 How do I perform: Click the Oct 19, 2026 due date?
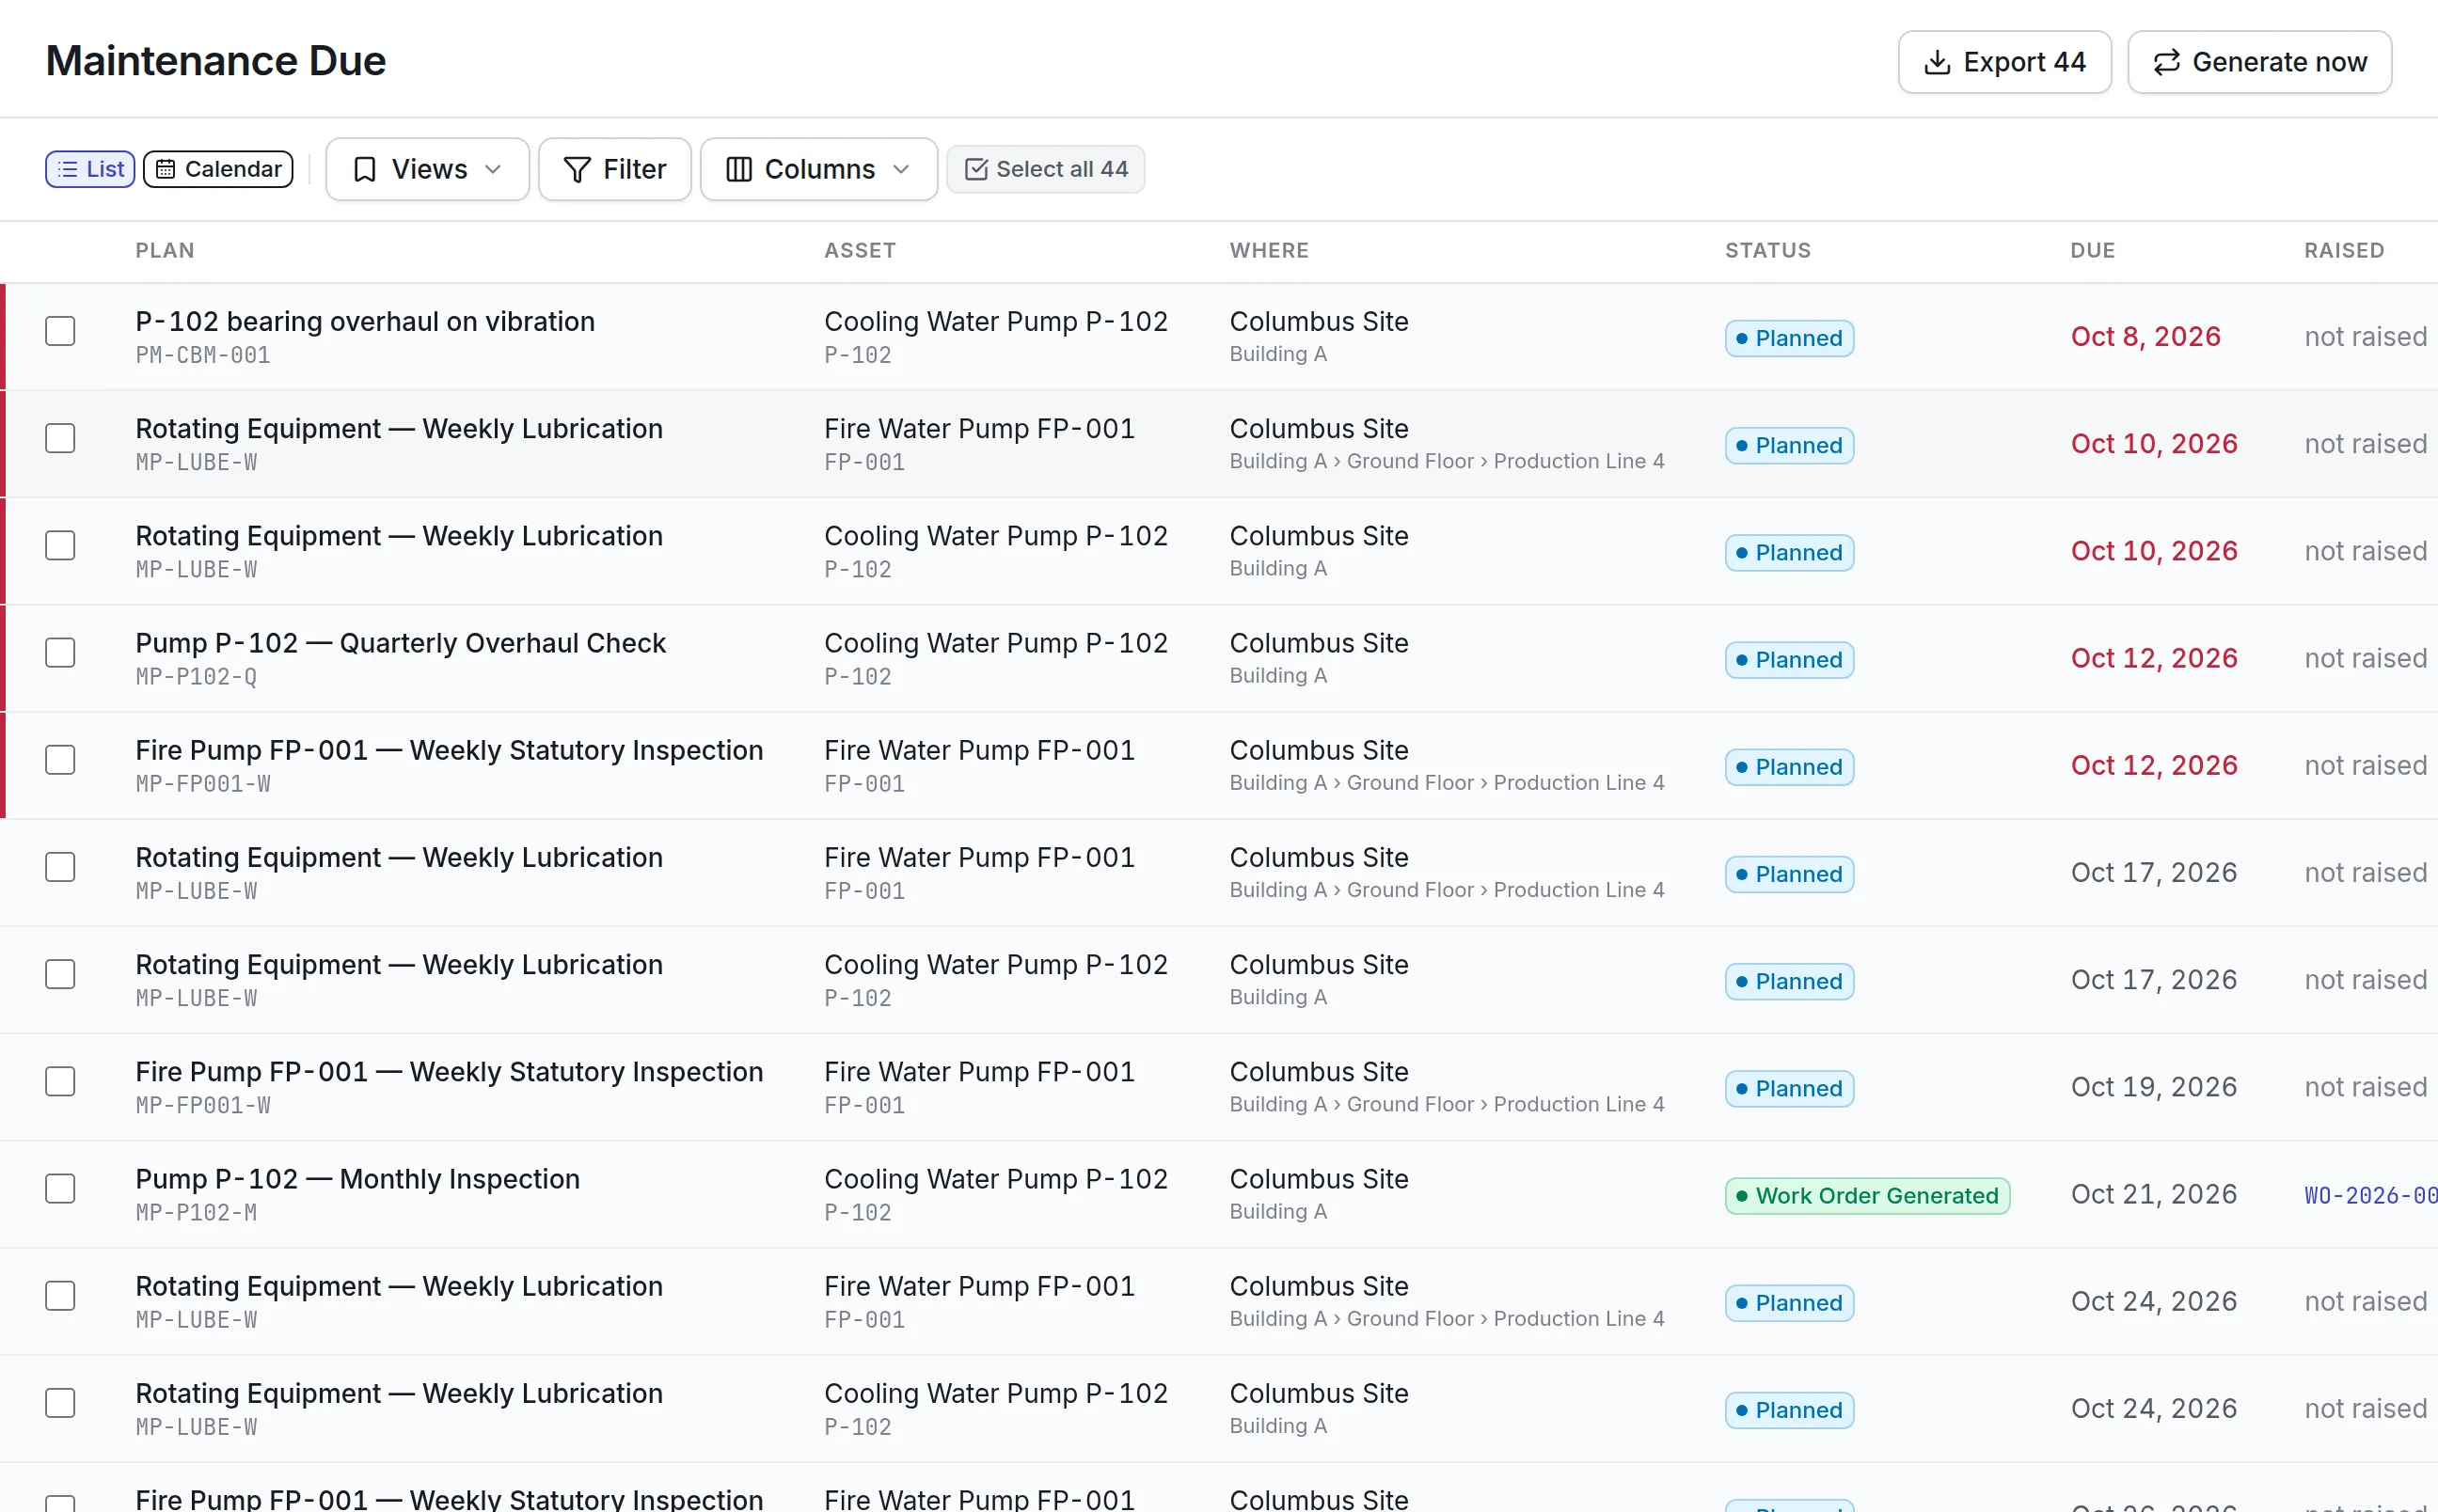2153,1087
